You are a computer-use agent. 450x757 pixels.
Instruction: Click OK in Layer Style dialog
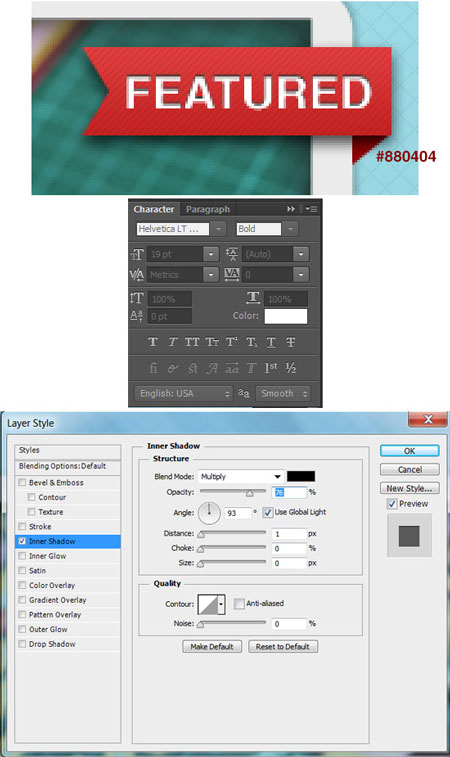[x=409, y=451]
